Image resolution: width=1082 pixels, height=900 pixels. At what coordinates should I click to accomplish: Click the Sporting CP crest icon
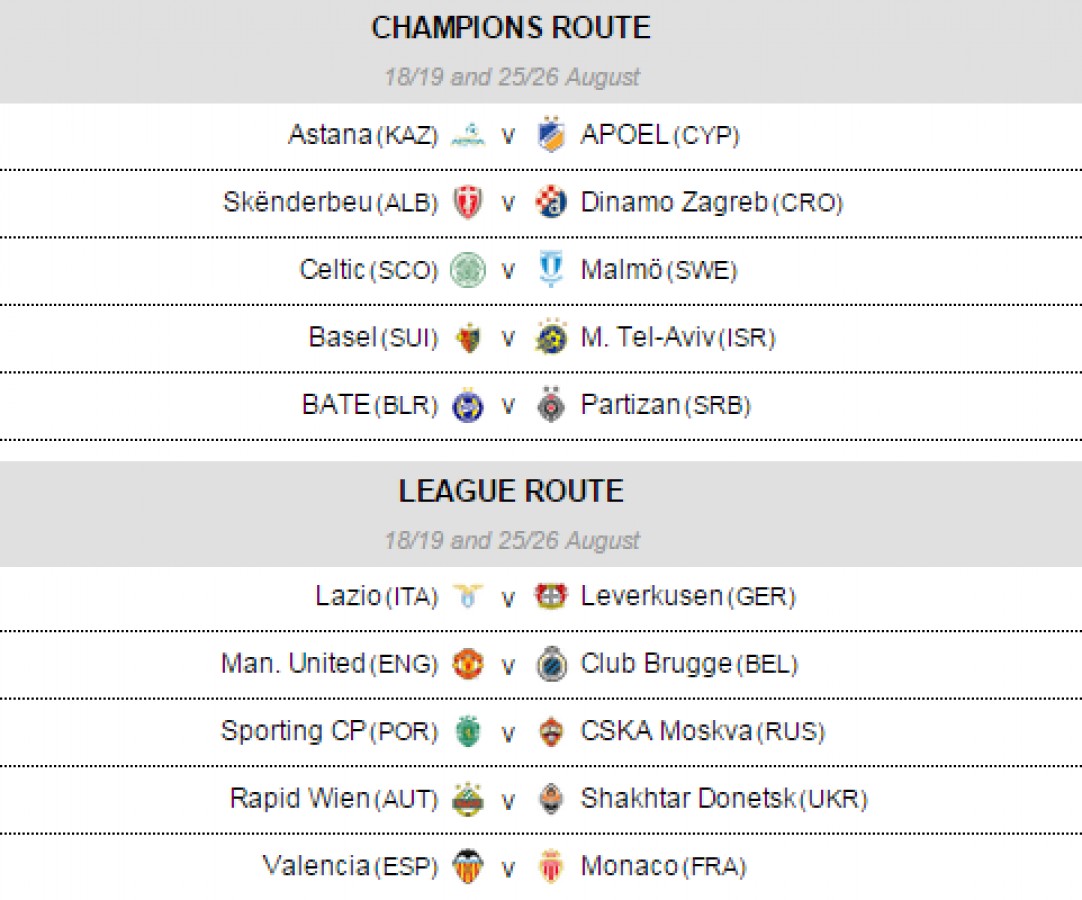[x=468, y=732]
